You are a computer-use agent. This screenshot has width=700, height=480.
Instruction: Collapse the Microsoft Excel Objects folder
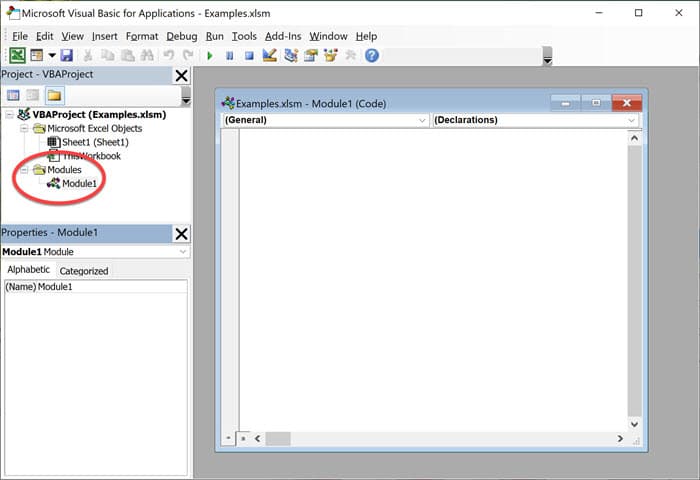point(24,129)
